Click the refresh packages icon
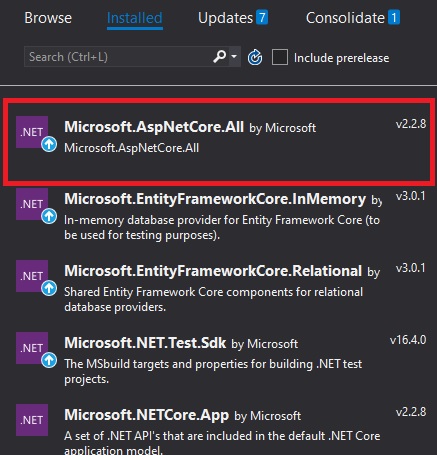This screenshot has width=437, height=455. click(255, 57)
